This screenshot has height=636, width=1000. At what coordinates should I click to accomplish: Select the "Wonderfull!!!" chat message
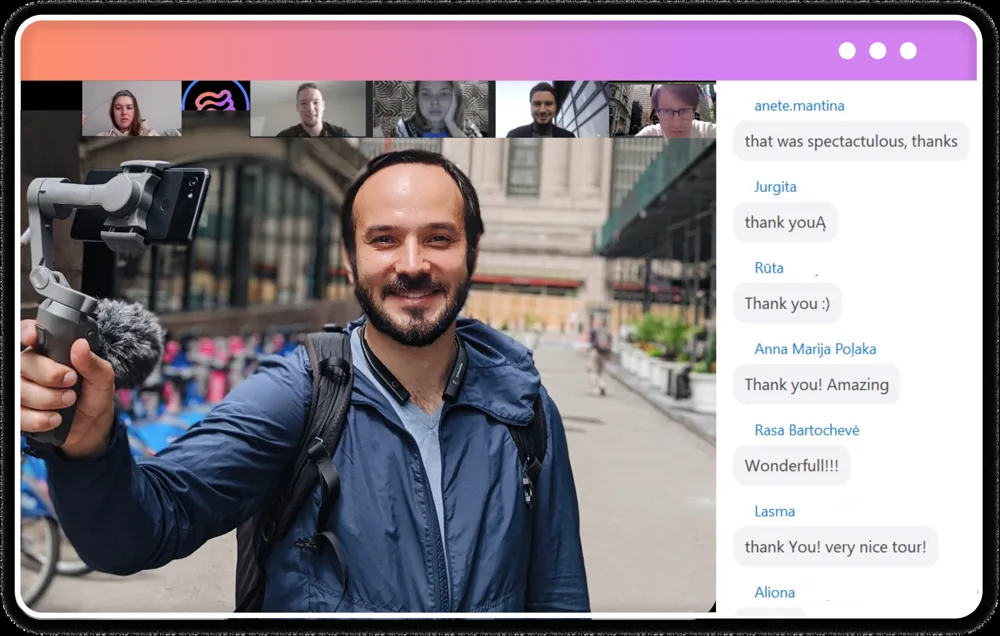tap(791, 465)
